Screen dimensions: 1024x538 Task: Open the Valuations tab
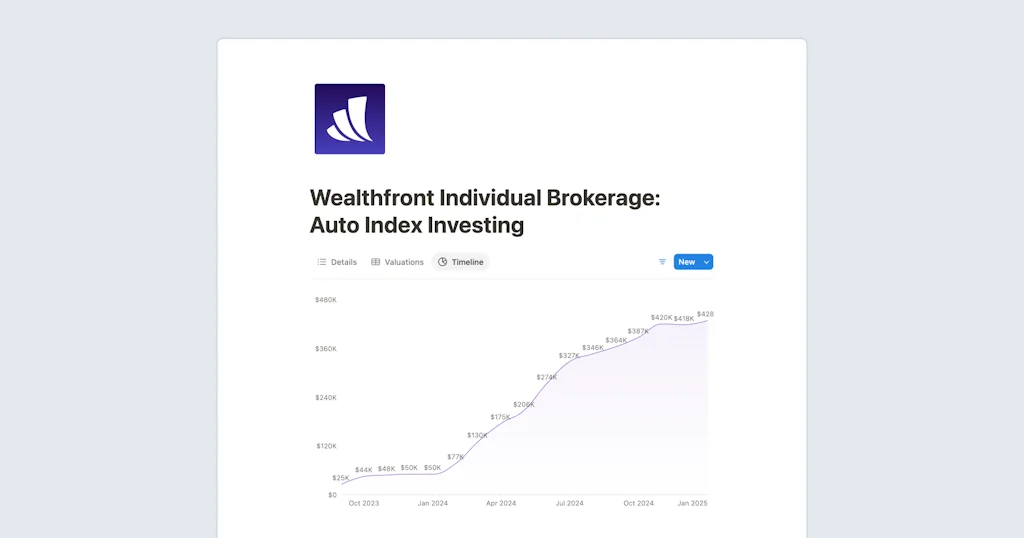pyautogui.click(x=397, y=262)
